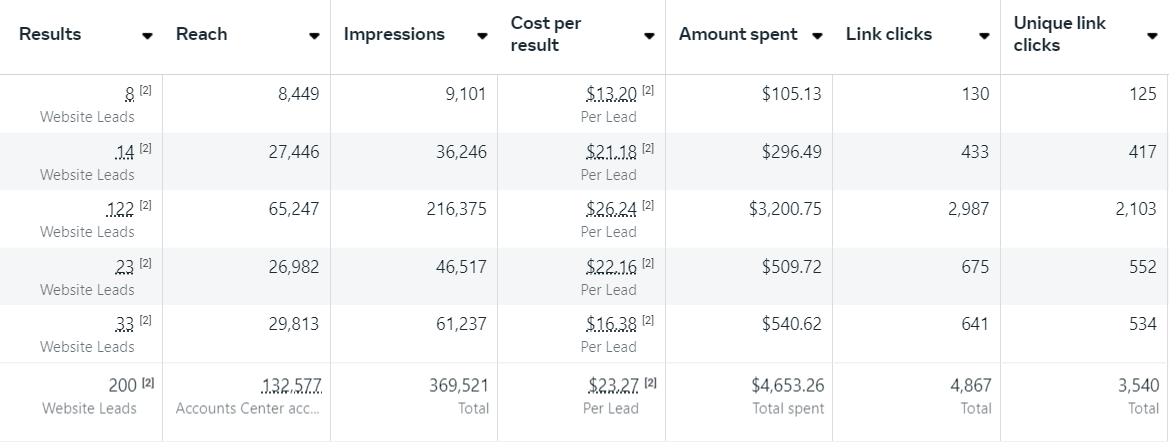This screenshot has width=1169, height=442.
Task: Click the footnote marker beside 122 results
Action: pos(146,206)
